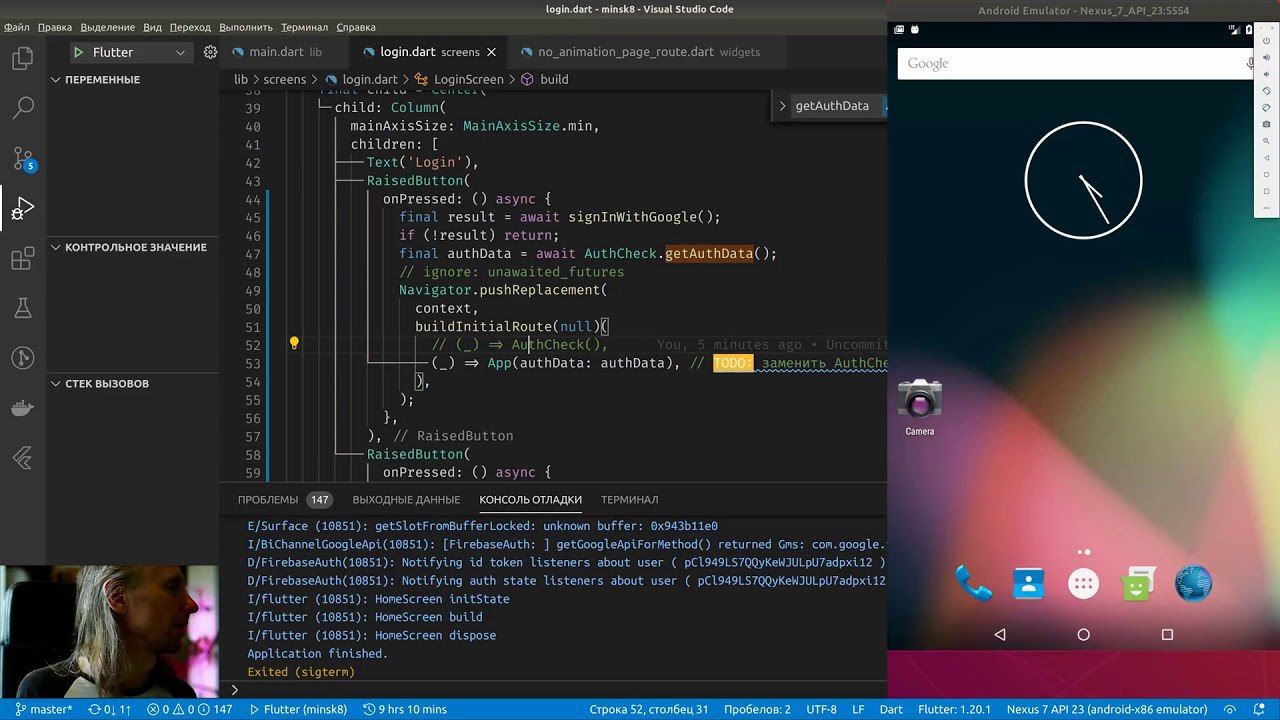Open the app drawer in Android dock

pyautogui.click(x=1083, y=583)
